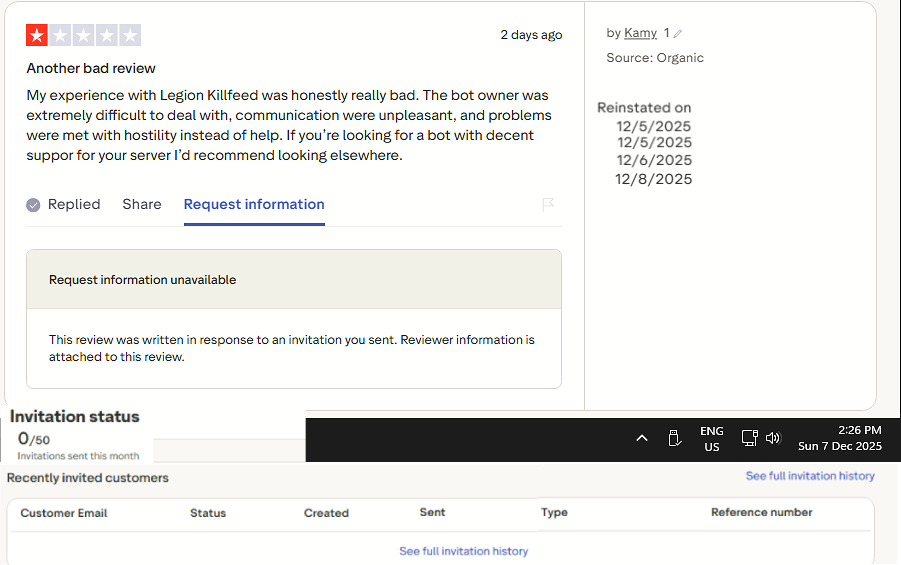Click the USB safely remove hardware tray icon
901x565 pixels.
[x=675, y=439]
